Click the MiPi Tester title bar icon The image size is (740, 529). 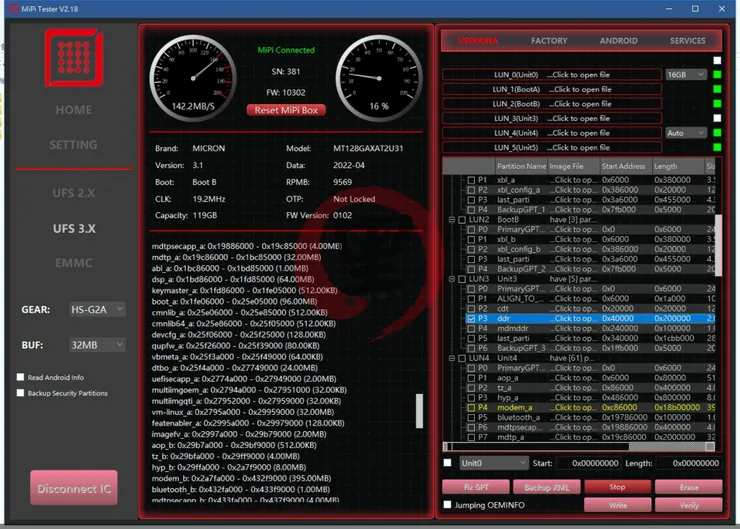[x=14, y=8]
